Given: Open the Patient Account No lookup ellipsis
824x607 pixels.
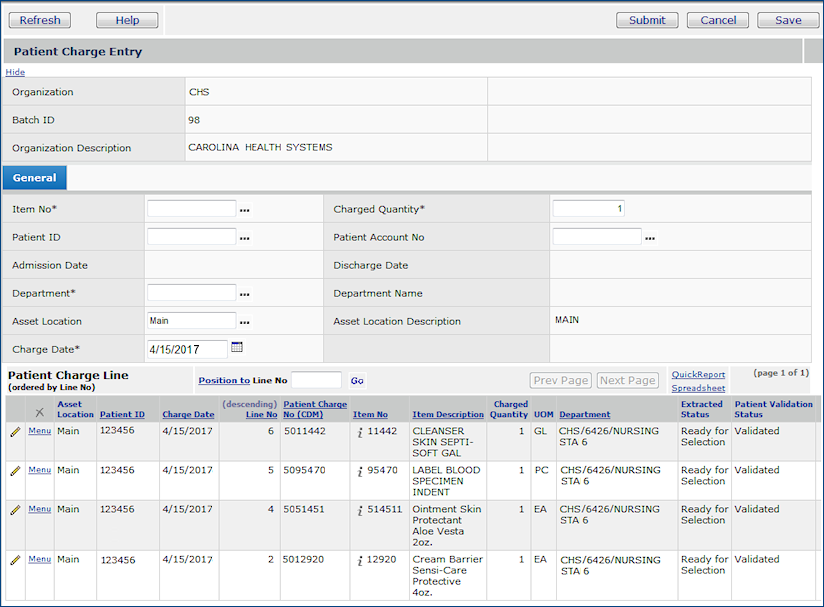Looking at the screenshot, I should [650, 238].
